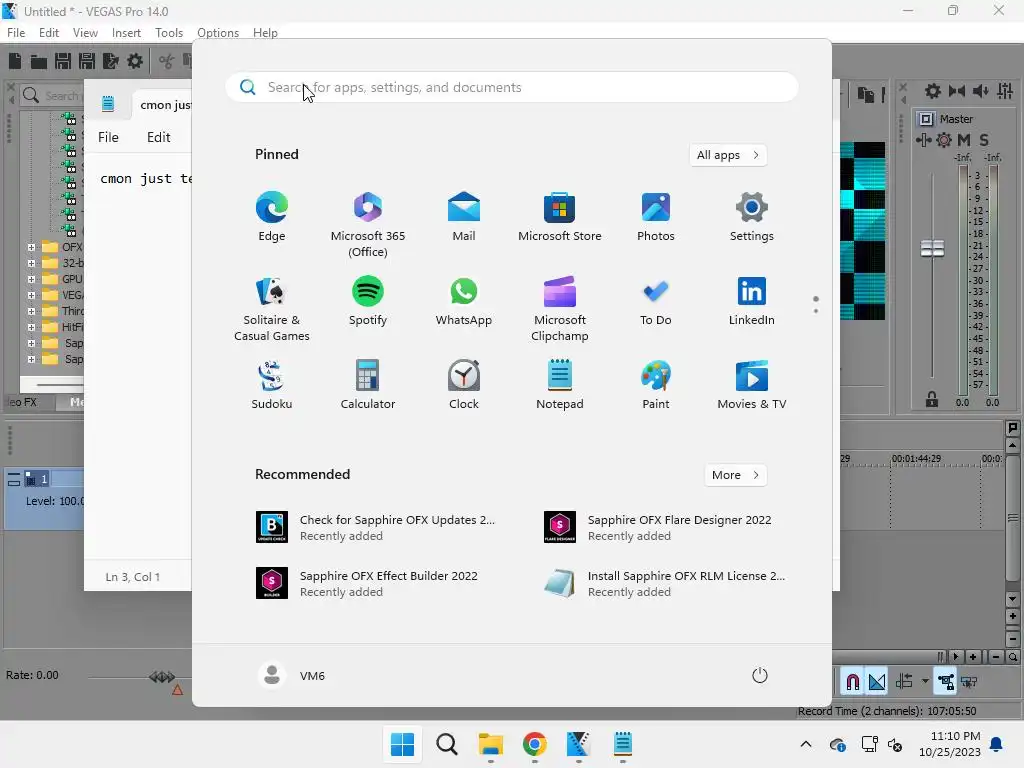Open Movies & TV app

[x=752, y=385]
